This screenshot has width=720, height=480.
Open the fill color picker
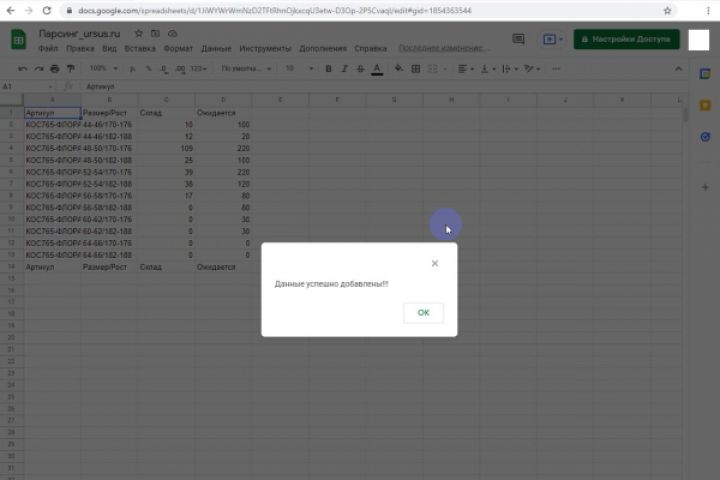click(399, 69)
